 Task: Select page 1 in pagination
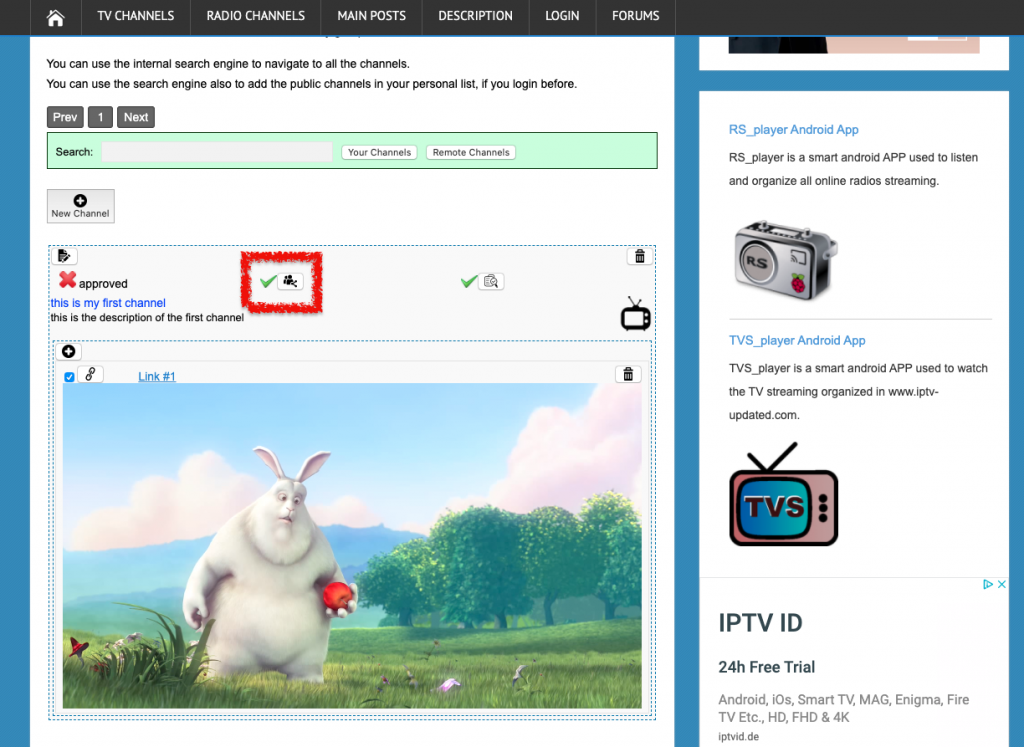101,117
